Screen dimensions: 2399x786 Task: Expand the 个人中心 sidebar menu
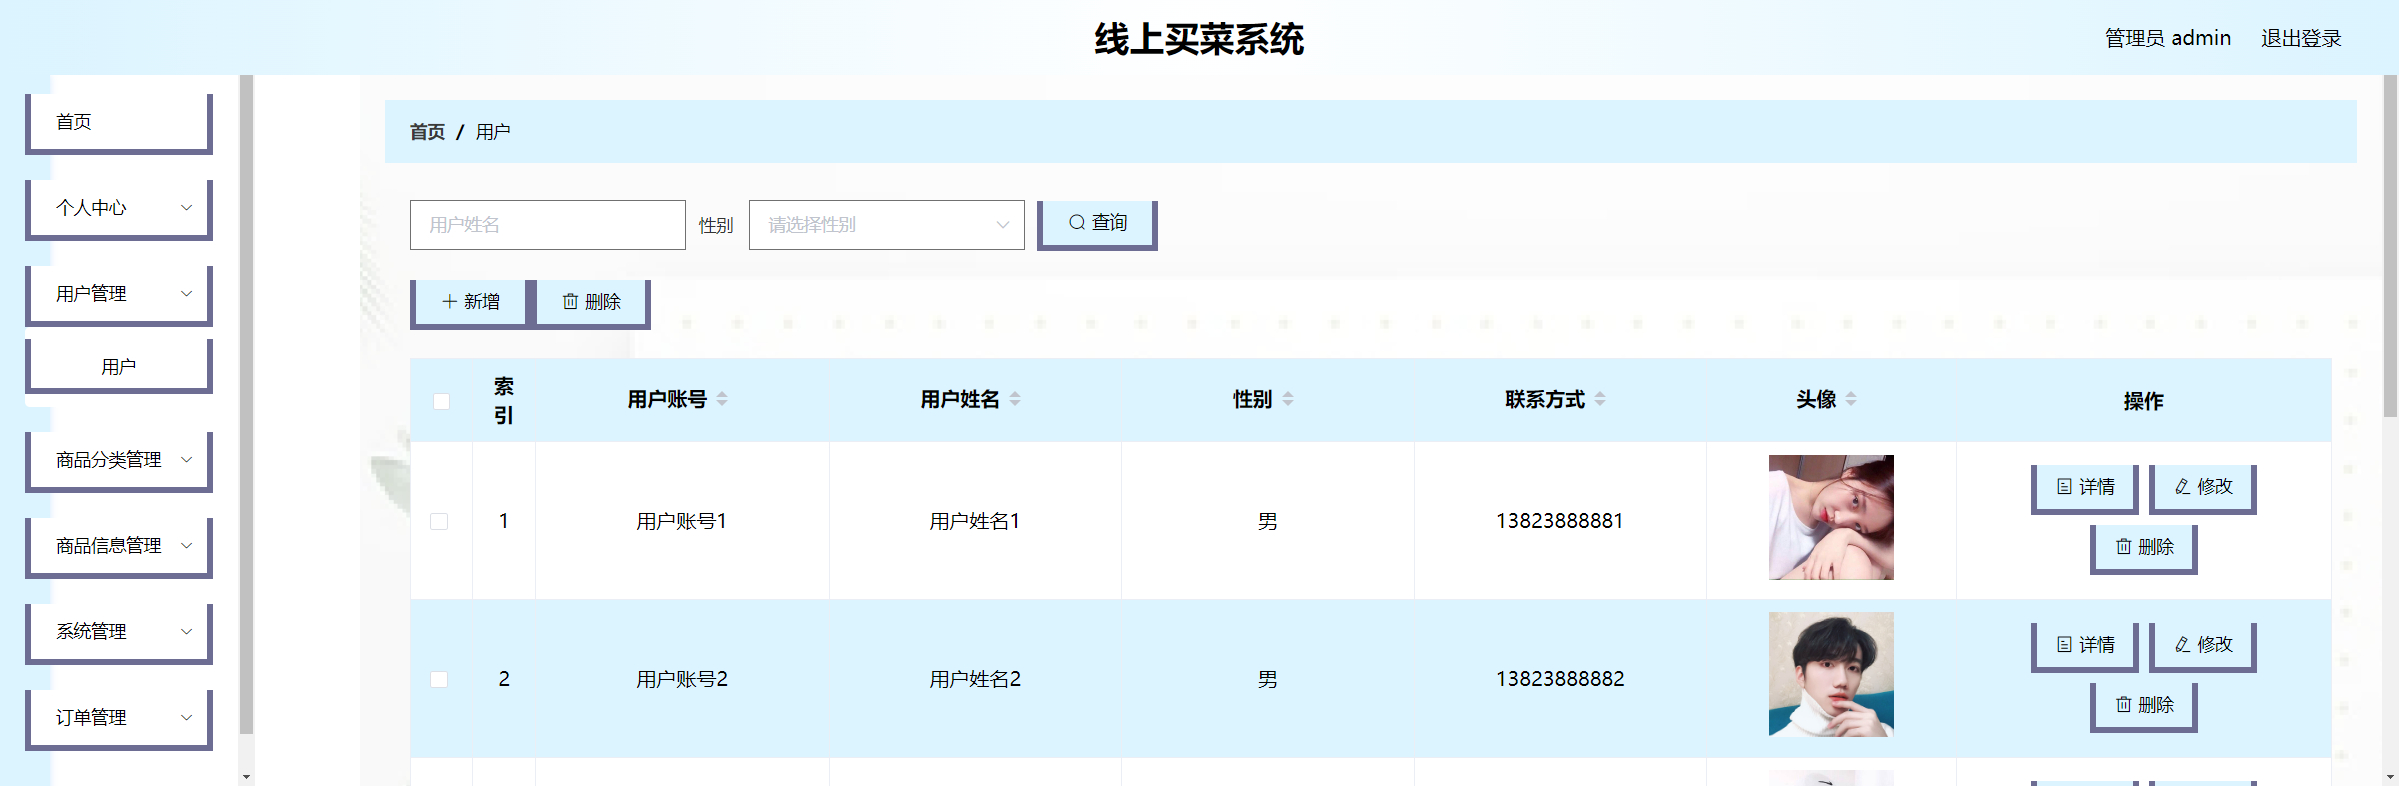119,209
